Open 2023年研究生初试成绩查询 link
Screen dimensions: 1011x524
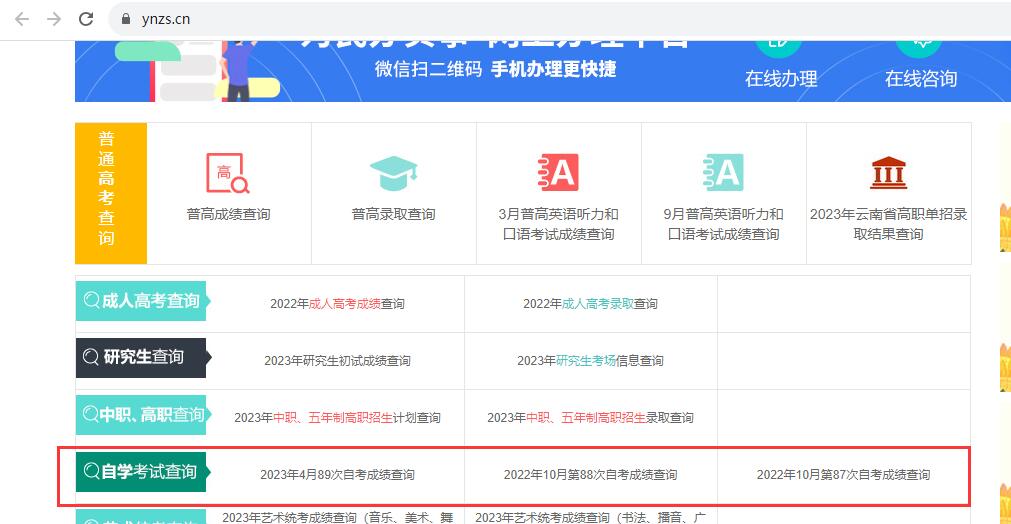(337, 361)
